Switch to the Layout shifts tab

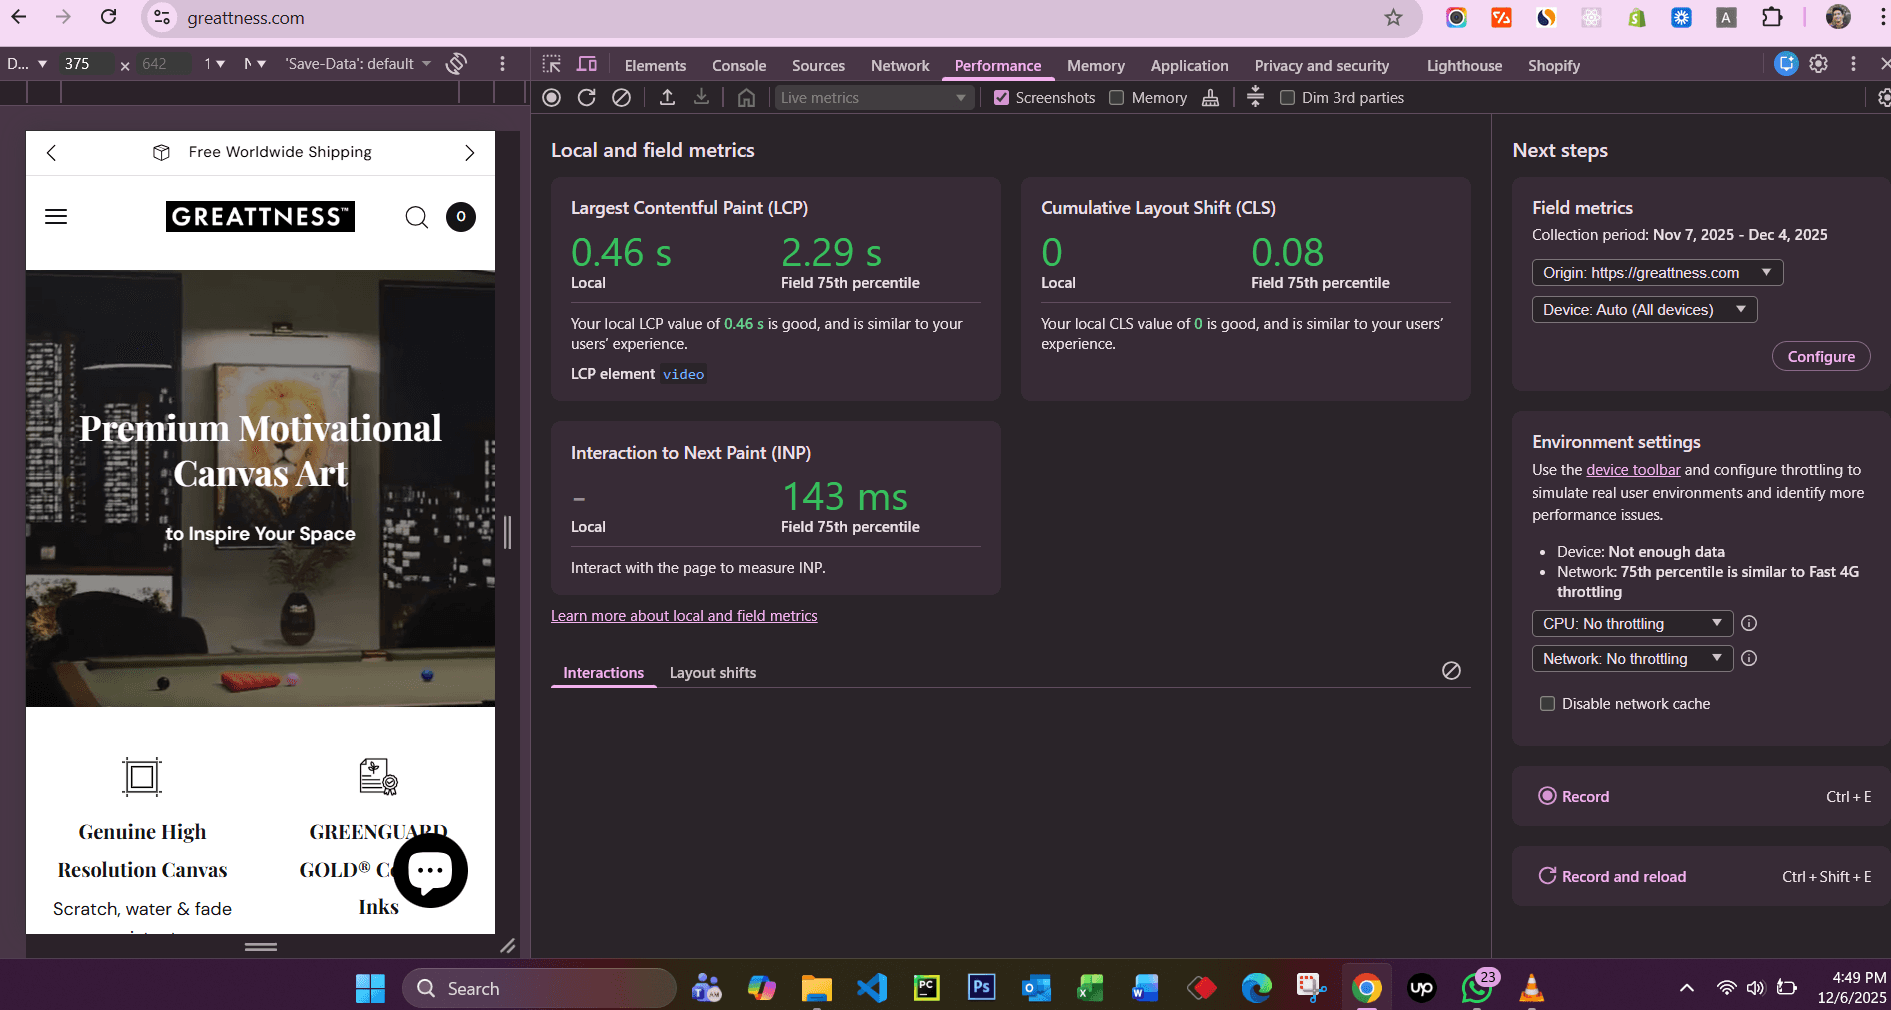[712, 672]
